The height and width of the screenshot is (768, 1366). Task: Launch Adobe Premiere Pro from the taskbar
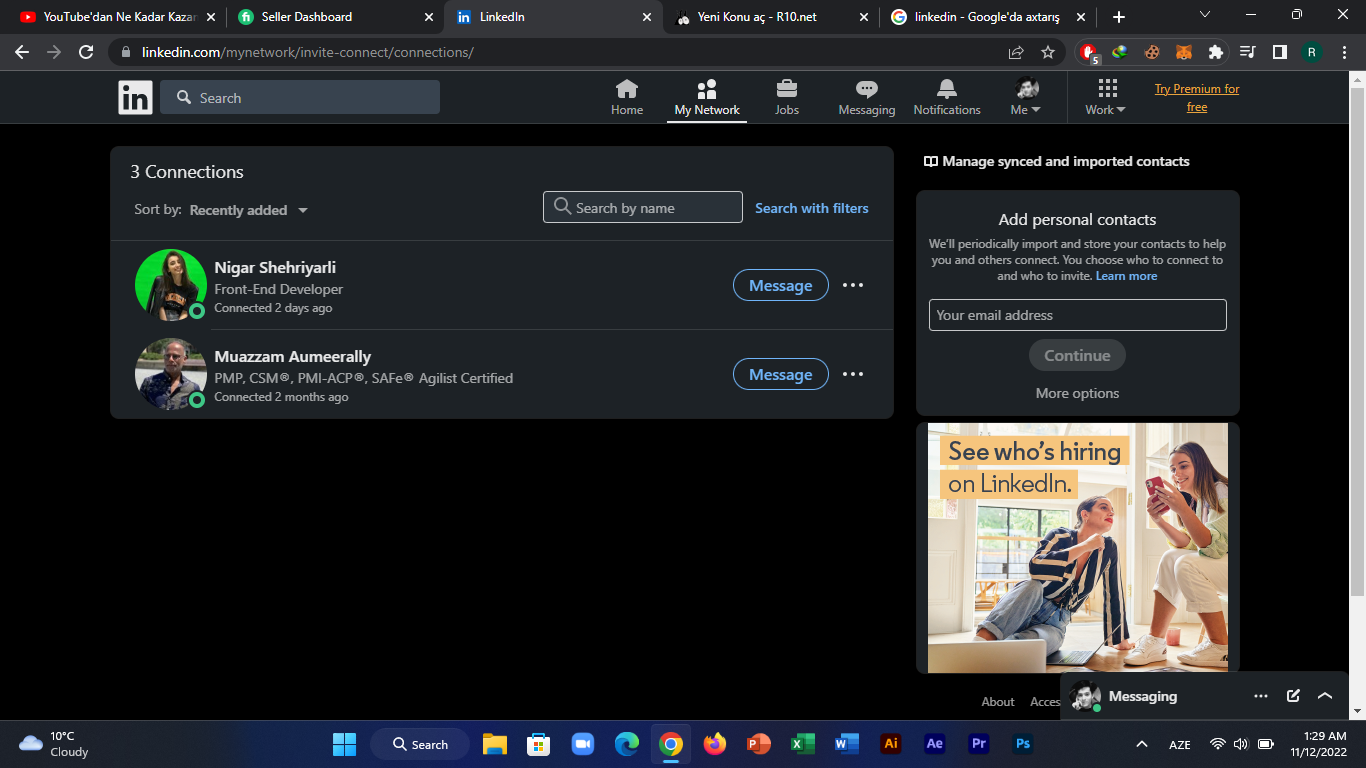click(x=979, y=744)
